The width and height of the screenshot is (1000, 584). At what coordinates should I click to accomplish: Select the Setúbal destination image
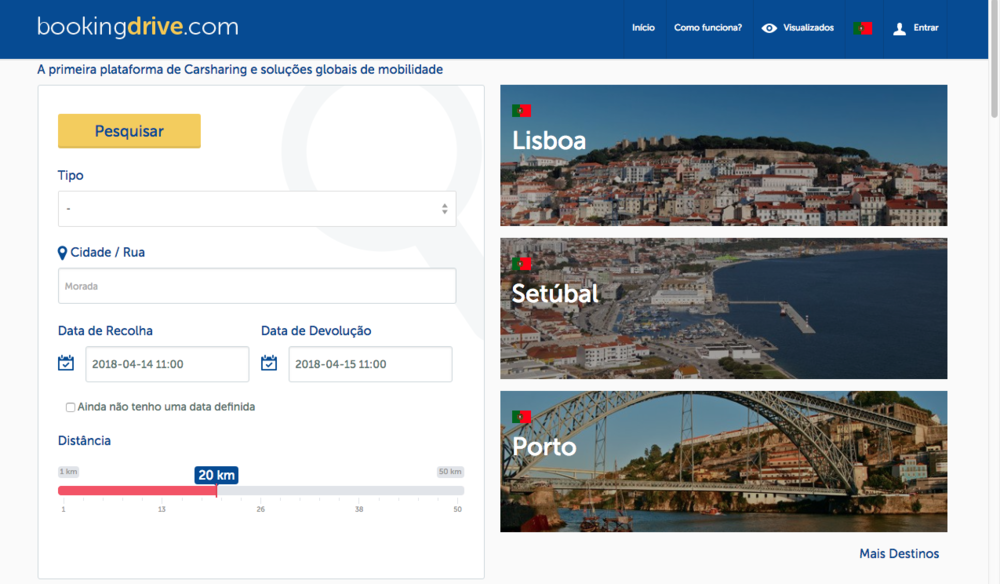tap(723, 309)
